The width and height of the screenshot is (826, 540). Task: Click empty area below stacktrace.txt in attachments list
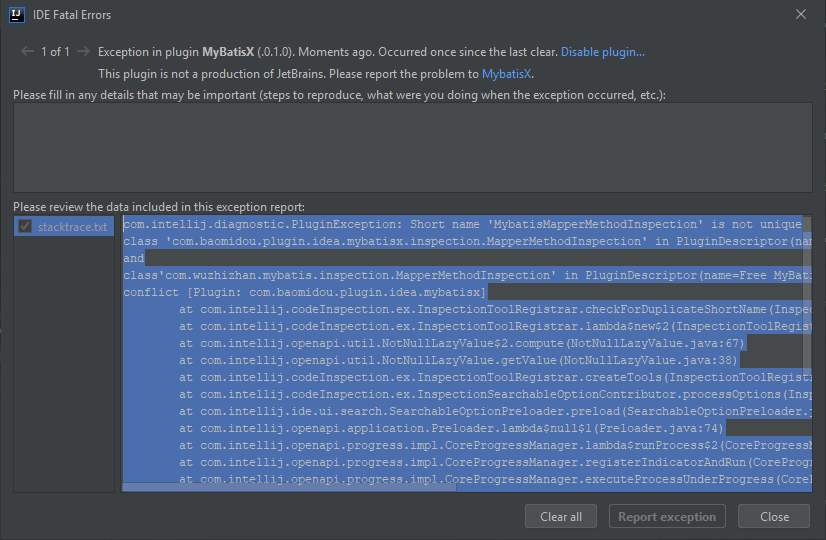(64, 364)
